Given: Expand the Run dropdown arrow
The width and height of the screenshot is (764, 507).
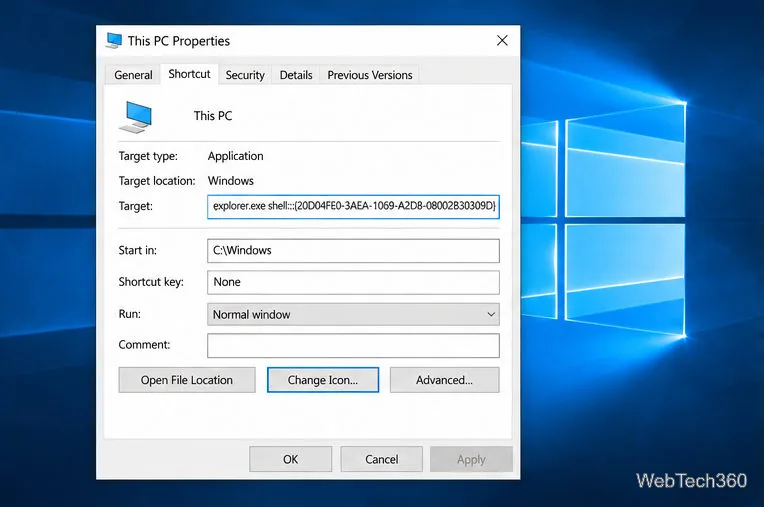Looking at the screenshot, I should 491,315.
